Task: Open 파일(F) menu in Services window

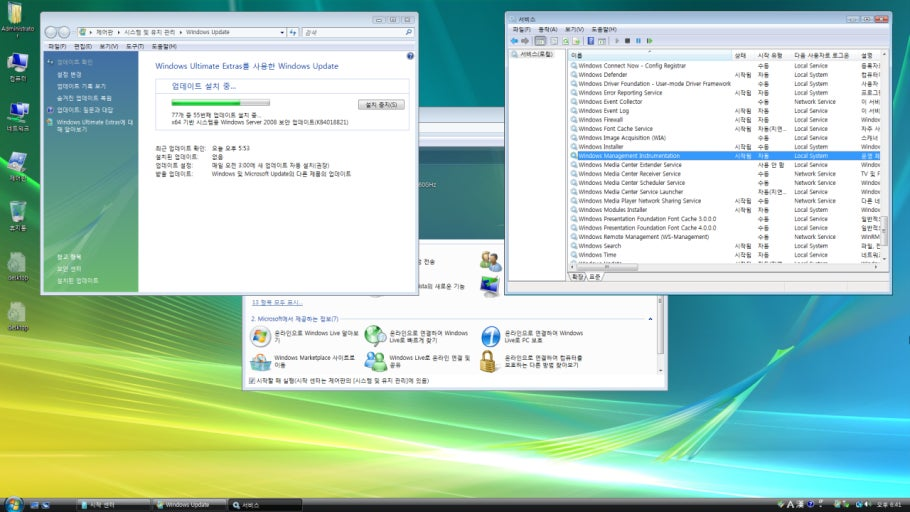Action: pos(521,29)
